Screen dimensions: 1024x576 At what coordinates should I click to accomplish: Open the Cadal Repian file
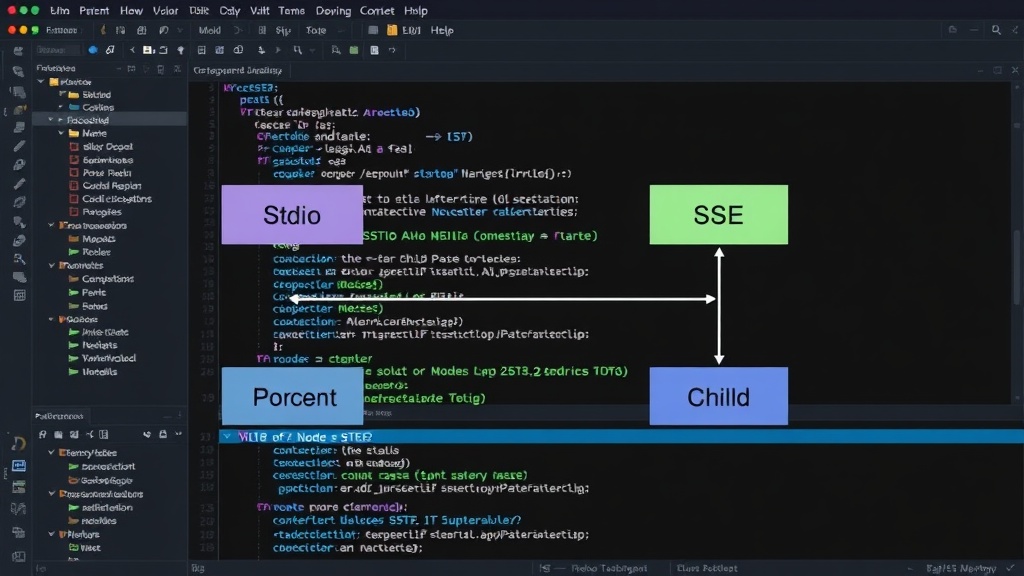point(112,185)
